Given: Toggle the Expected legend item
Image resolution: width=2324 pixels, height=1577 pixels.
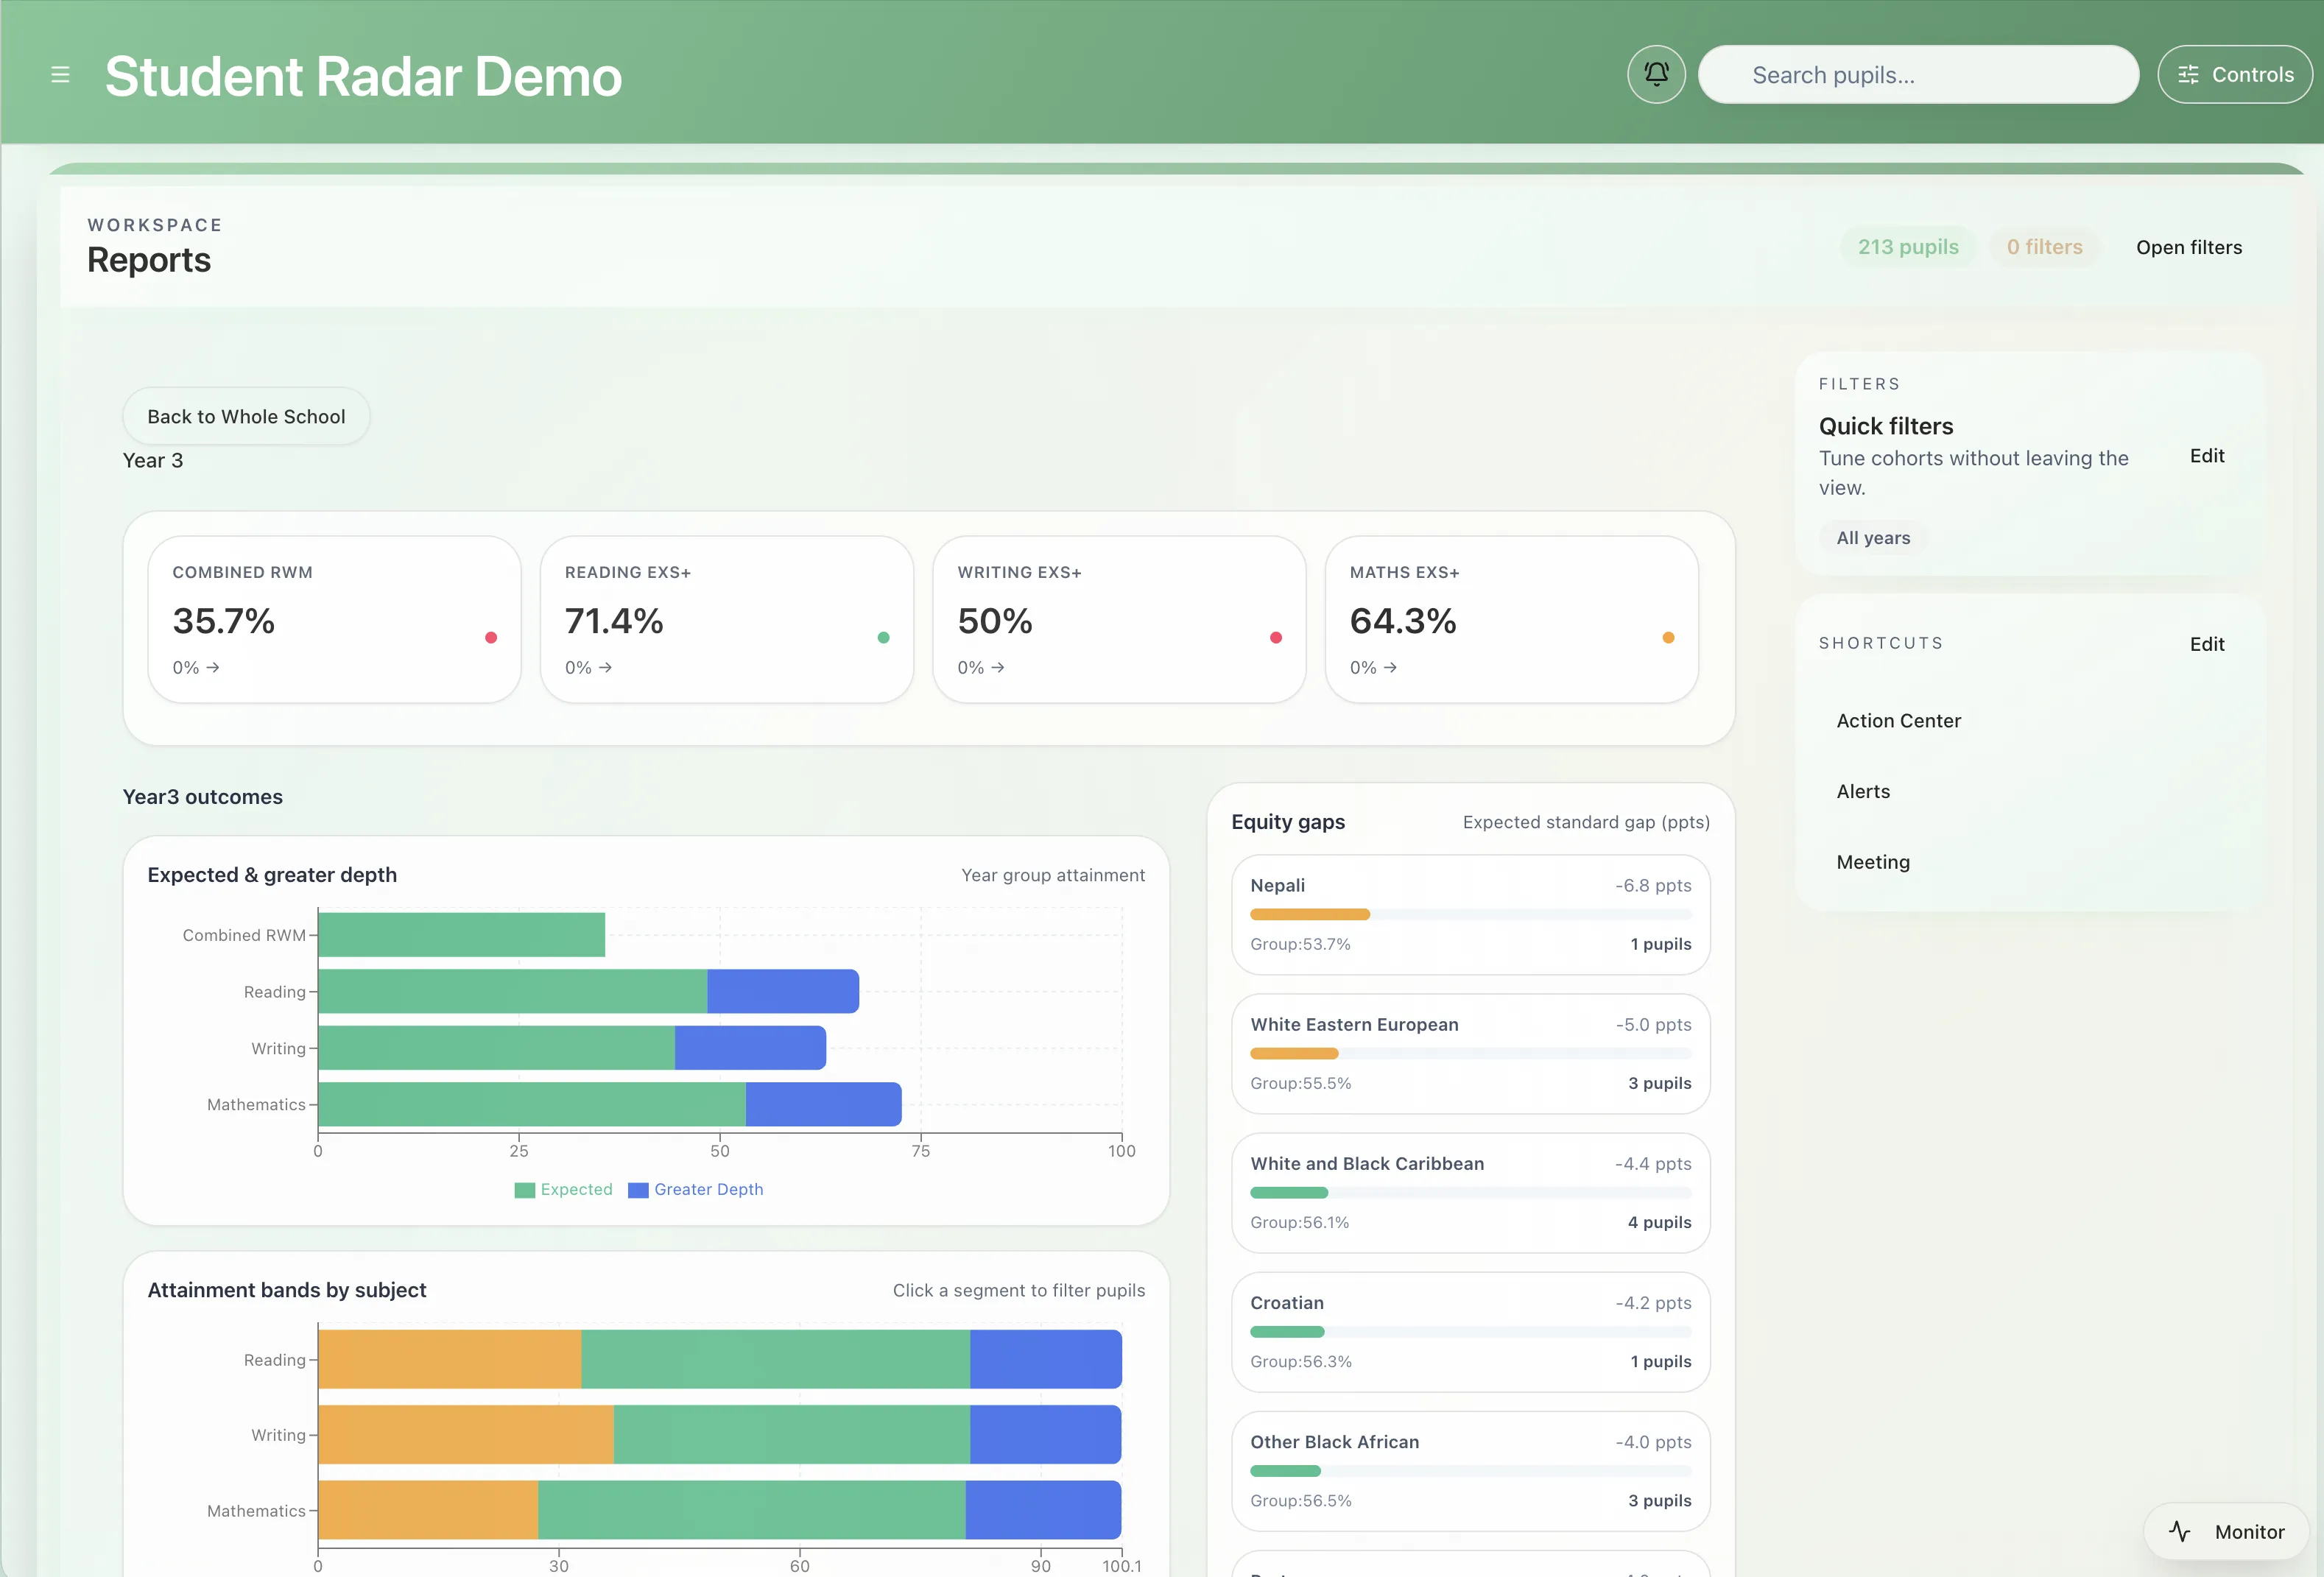Looking at the screenshot, I should click(563, 1189).
